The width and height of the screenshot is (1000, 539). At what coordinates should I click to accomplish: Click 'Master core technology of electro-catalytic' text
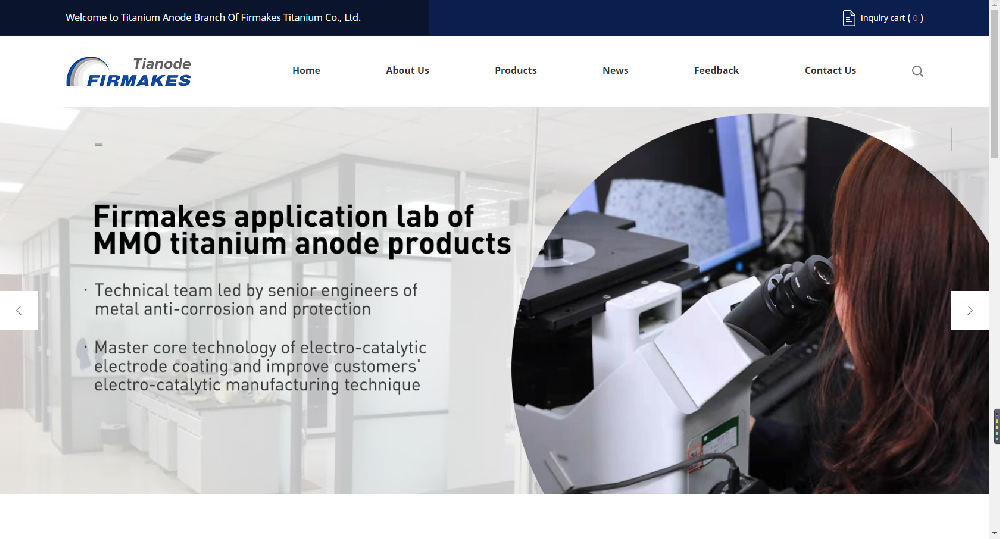(260, 365)
